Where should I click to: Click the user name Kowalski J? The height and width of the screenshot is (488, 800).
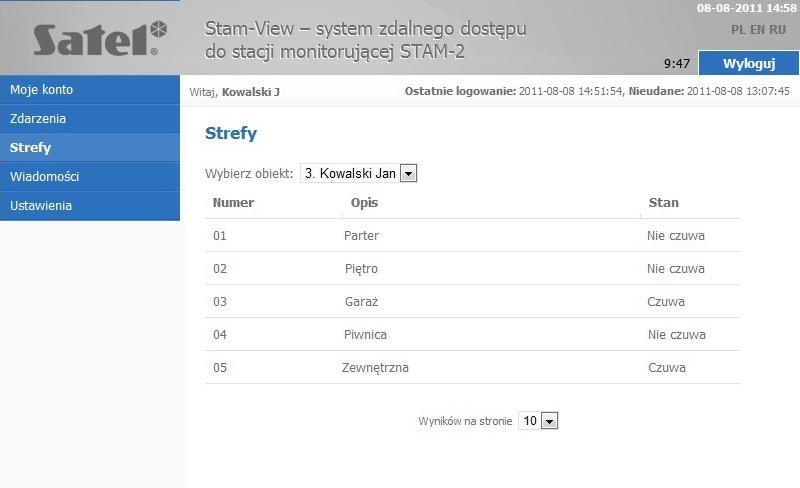coord(251,92)
